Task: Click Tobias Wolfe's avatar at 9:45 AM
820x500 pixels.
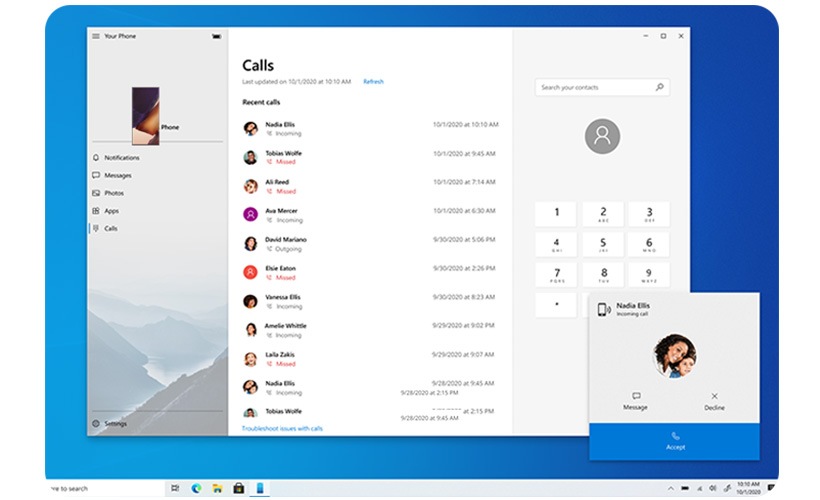Action: pos(250,157)
